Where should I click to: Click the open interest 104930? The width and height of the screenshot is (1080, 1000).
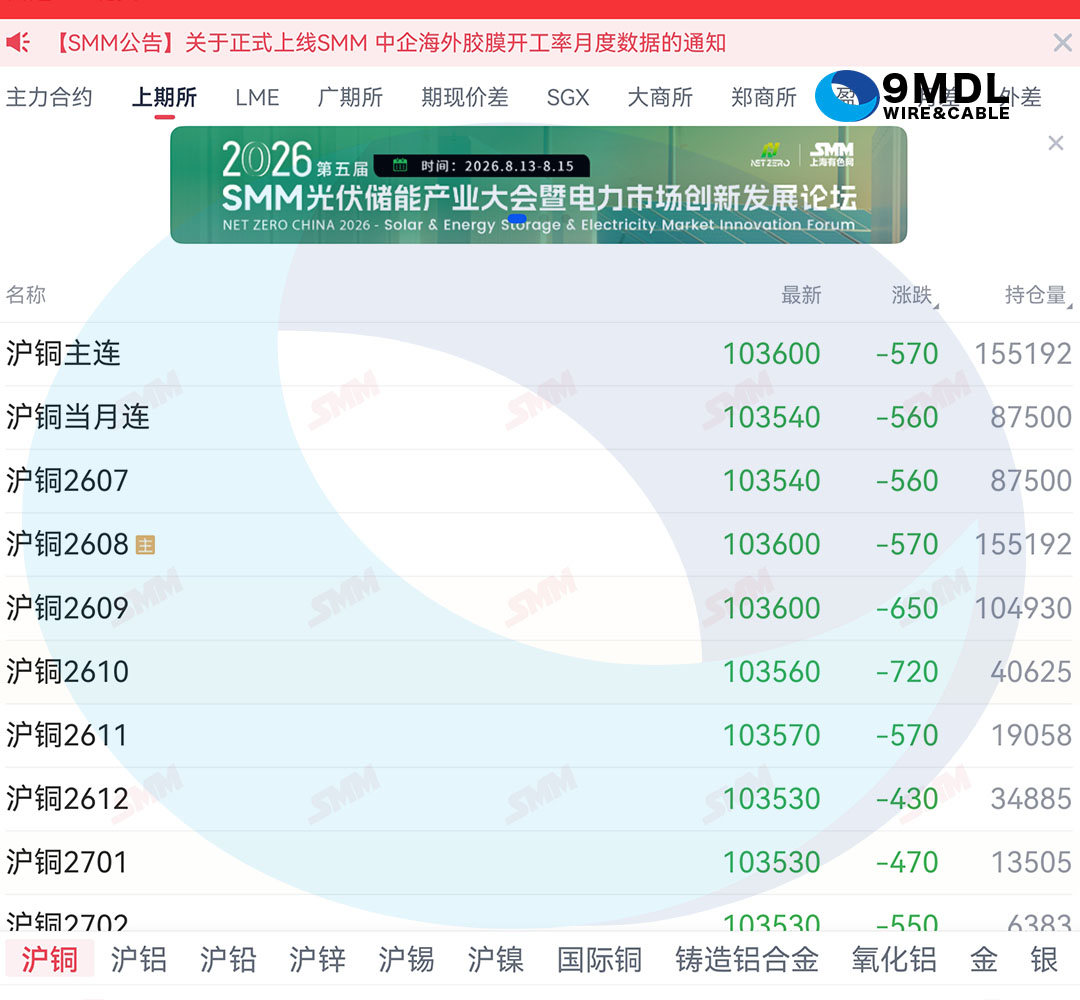[x=1024, y=608]
